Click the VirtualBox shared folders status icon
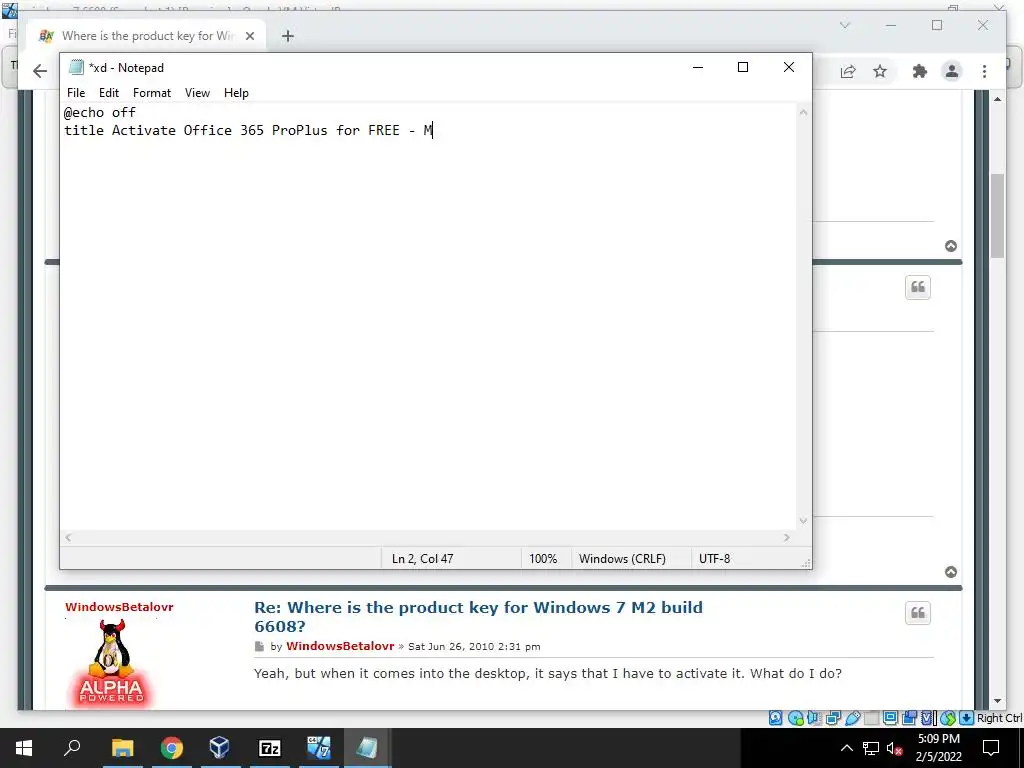 871,718
